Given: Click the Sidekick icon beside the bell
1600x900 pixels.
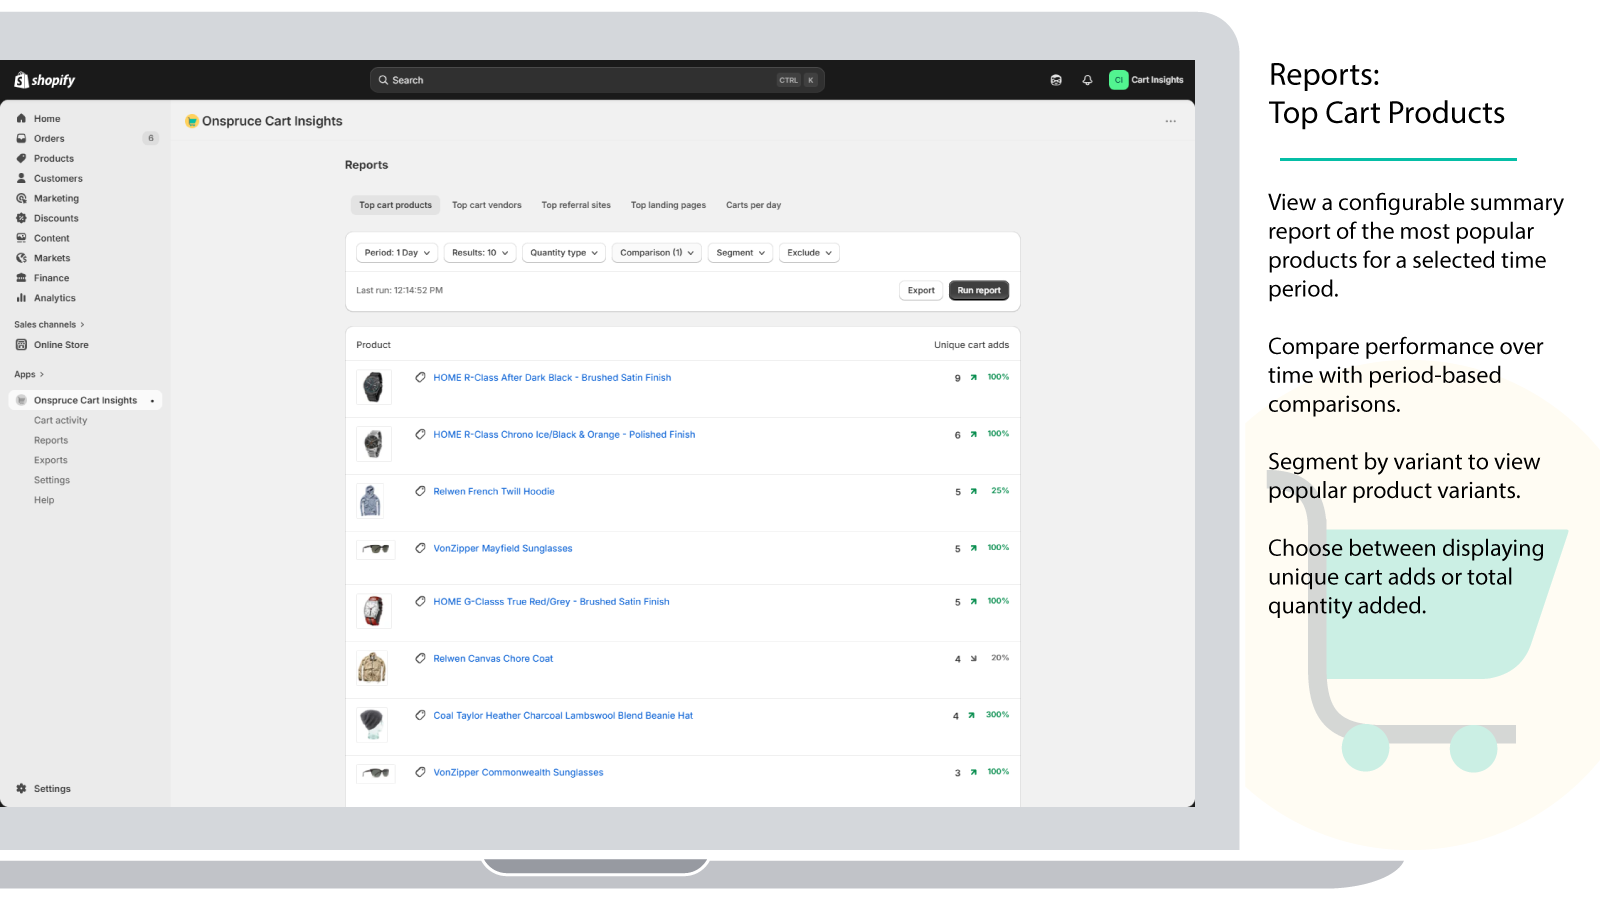Looking at the screenshot, I should tap(1056, 80).
